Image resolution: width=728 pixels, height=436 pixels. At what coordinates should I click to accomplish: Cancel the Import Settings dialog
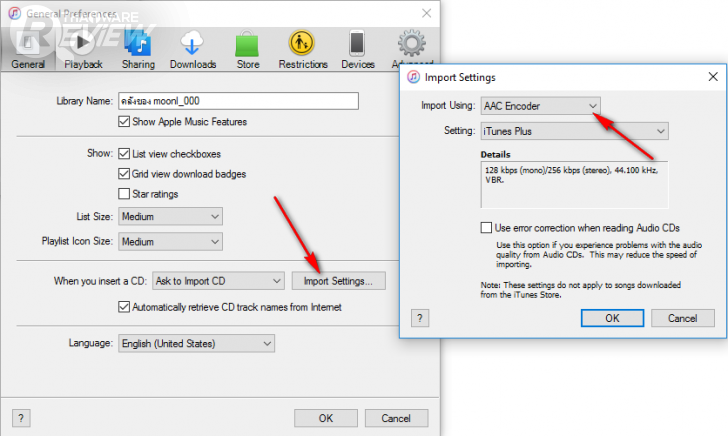point(682,318)
